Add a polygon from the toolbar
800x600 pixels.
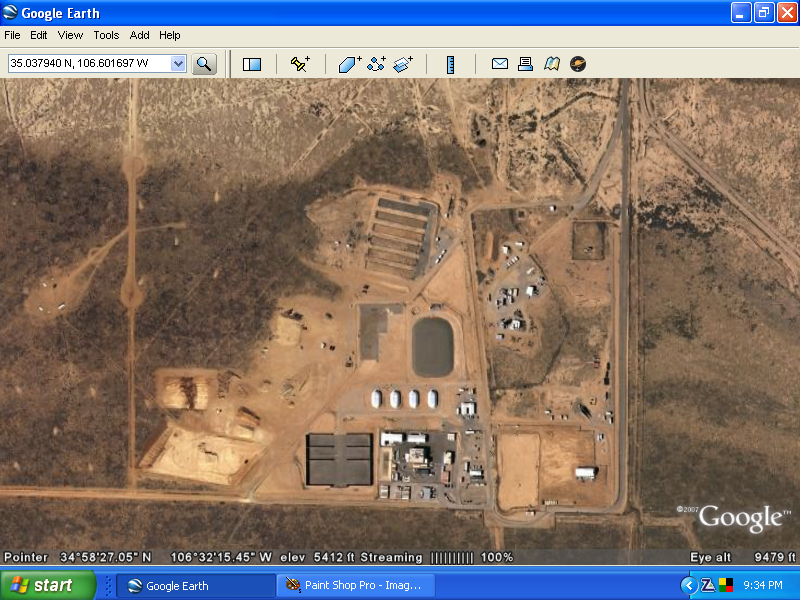[x=350, y=64]
